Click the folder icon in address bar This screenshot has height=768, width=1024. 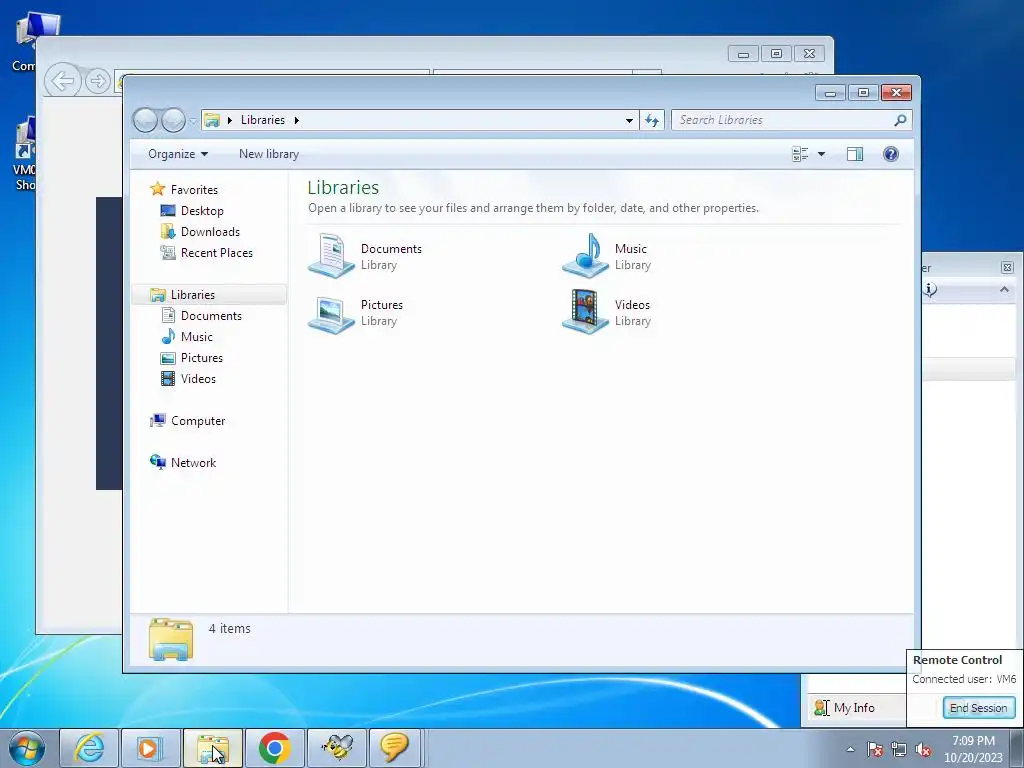[212, 120]
